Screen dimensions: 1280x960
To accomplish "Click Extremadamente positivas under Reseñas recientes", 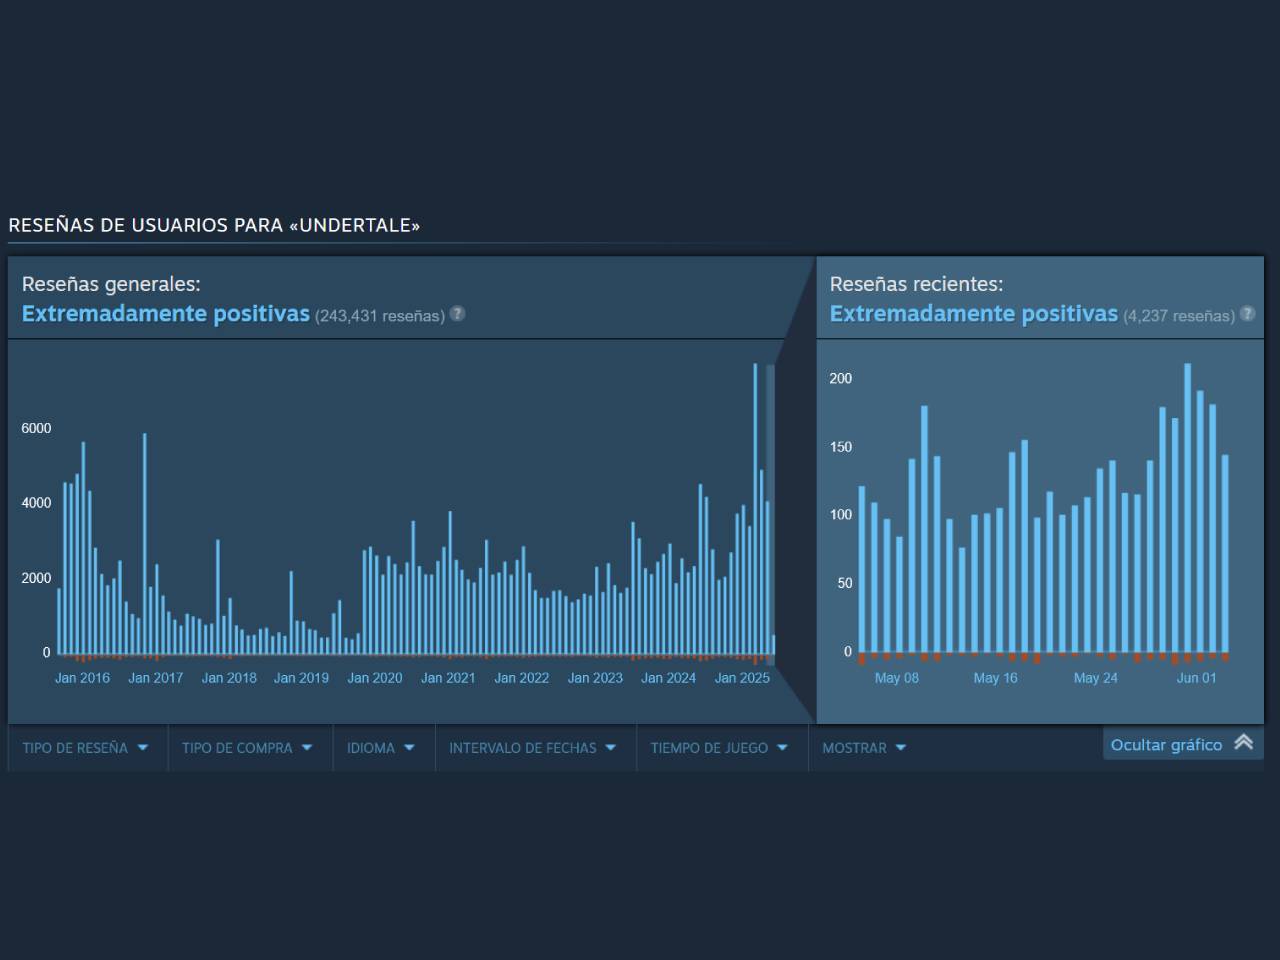I will [x=974, y=313].
